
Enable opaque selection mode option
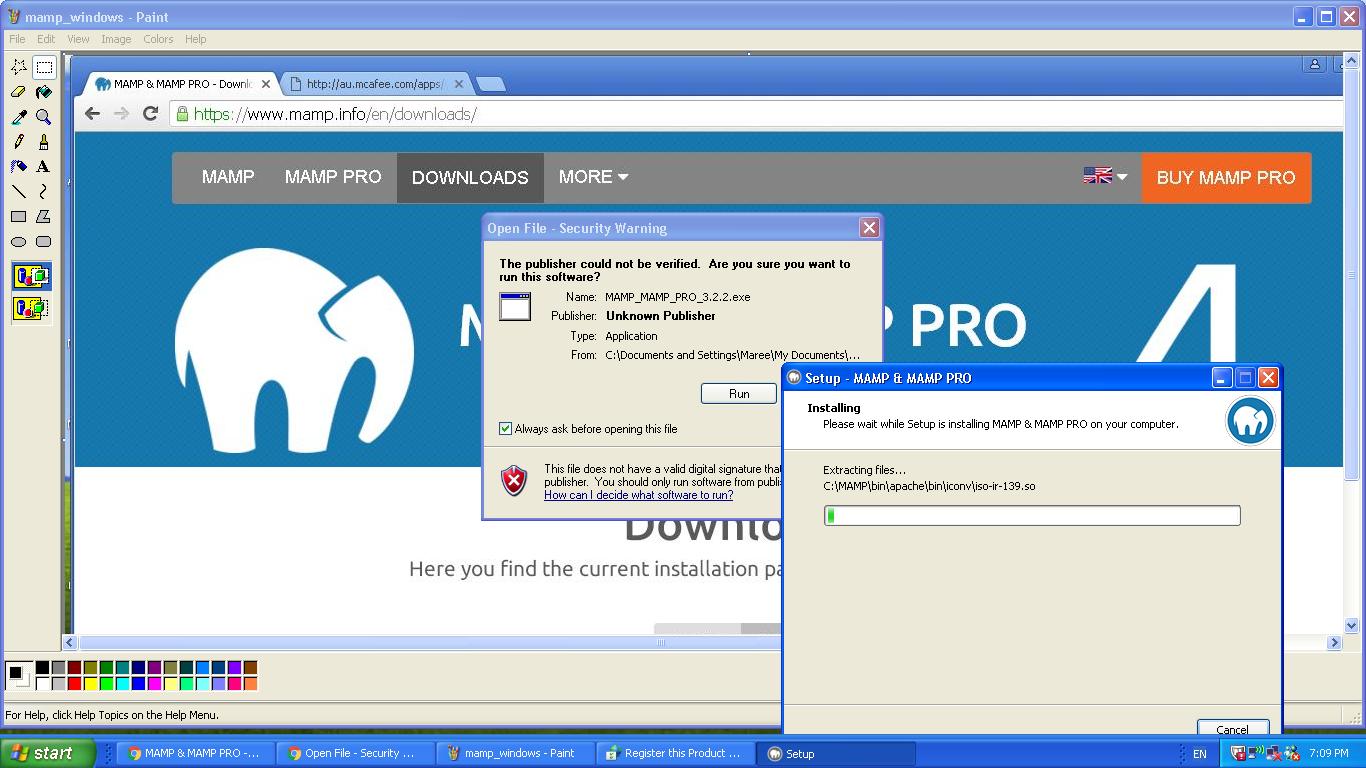tap(31, 276)
